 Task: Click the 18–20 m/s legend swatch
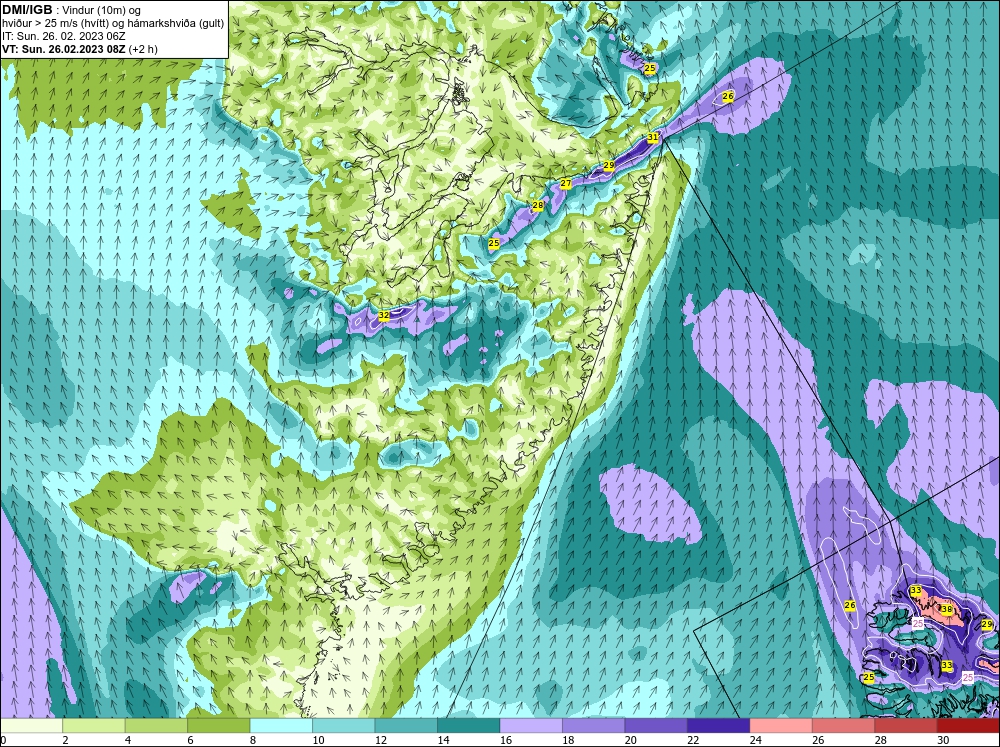pos(594,725)
